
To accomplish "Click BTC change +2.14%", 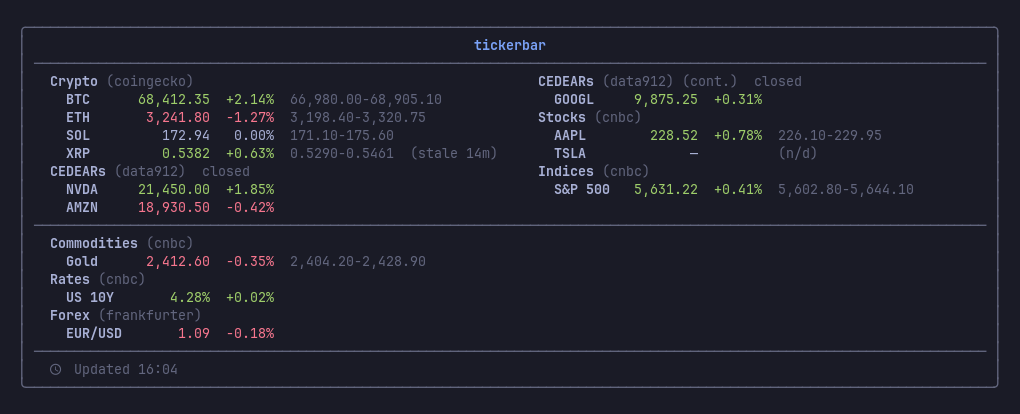I will tap(250, 100).
